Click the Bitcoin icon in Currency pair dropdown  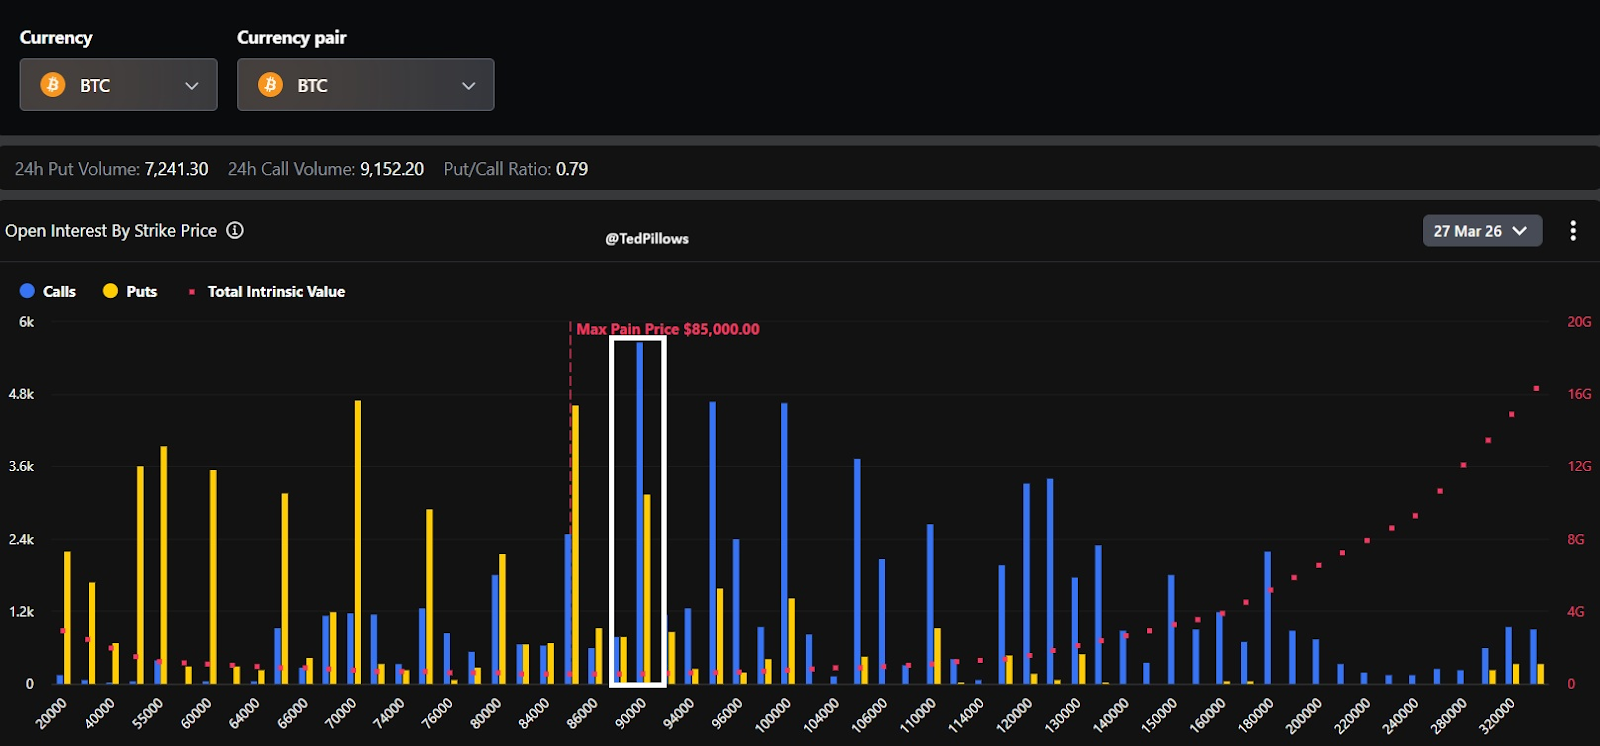tap(270, 85)
